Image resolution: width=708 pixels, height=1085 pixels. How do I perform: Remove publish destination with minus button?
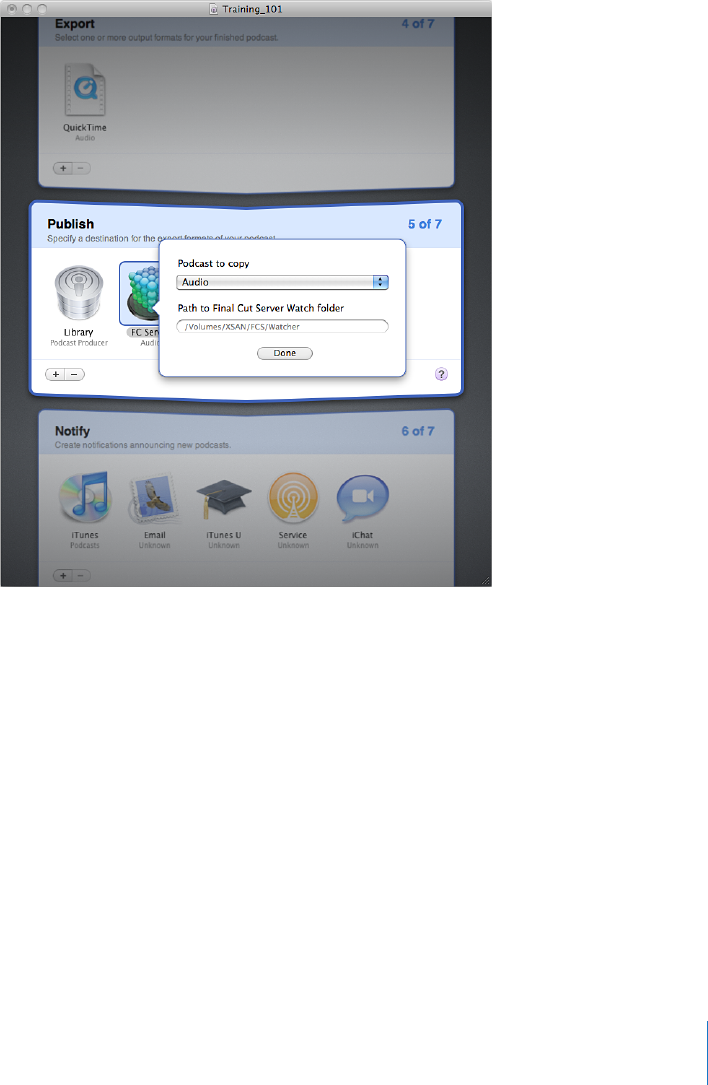pyautogui.click(x=75, y=374)
